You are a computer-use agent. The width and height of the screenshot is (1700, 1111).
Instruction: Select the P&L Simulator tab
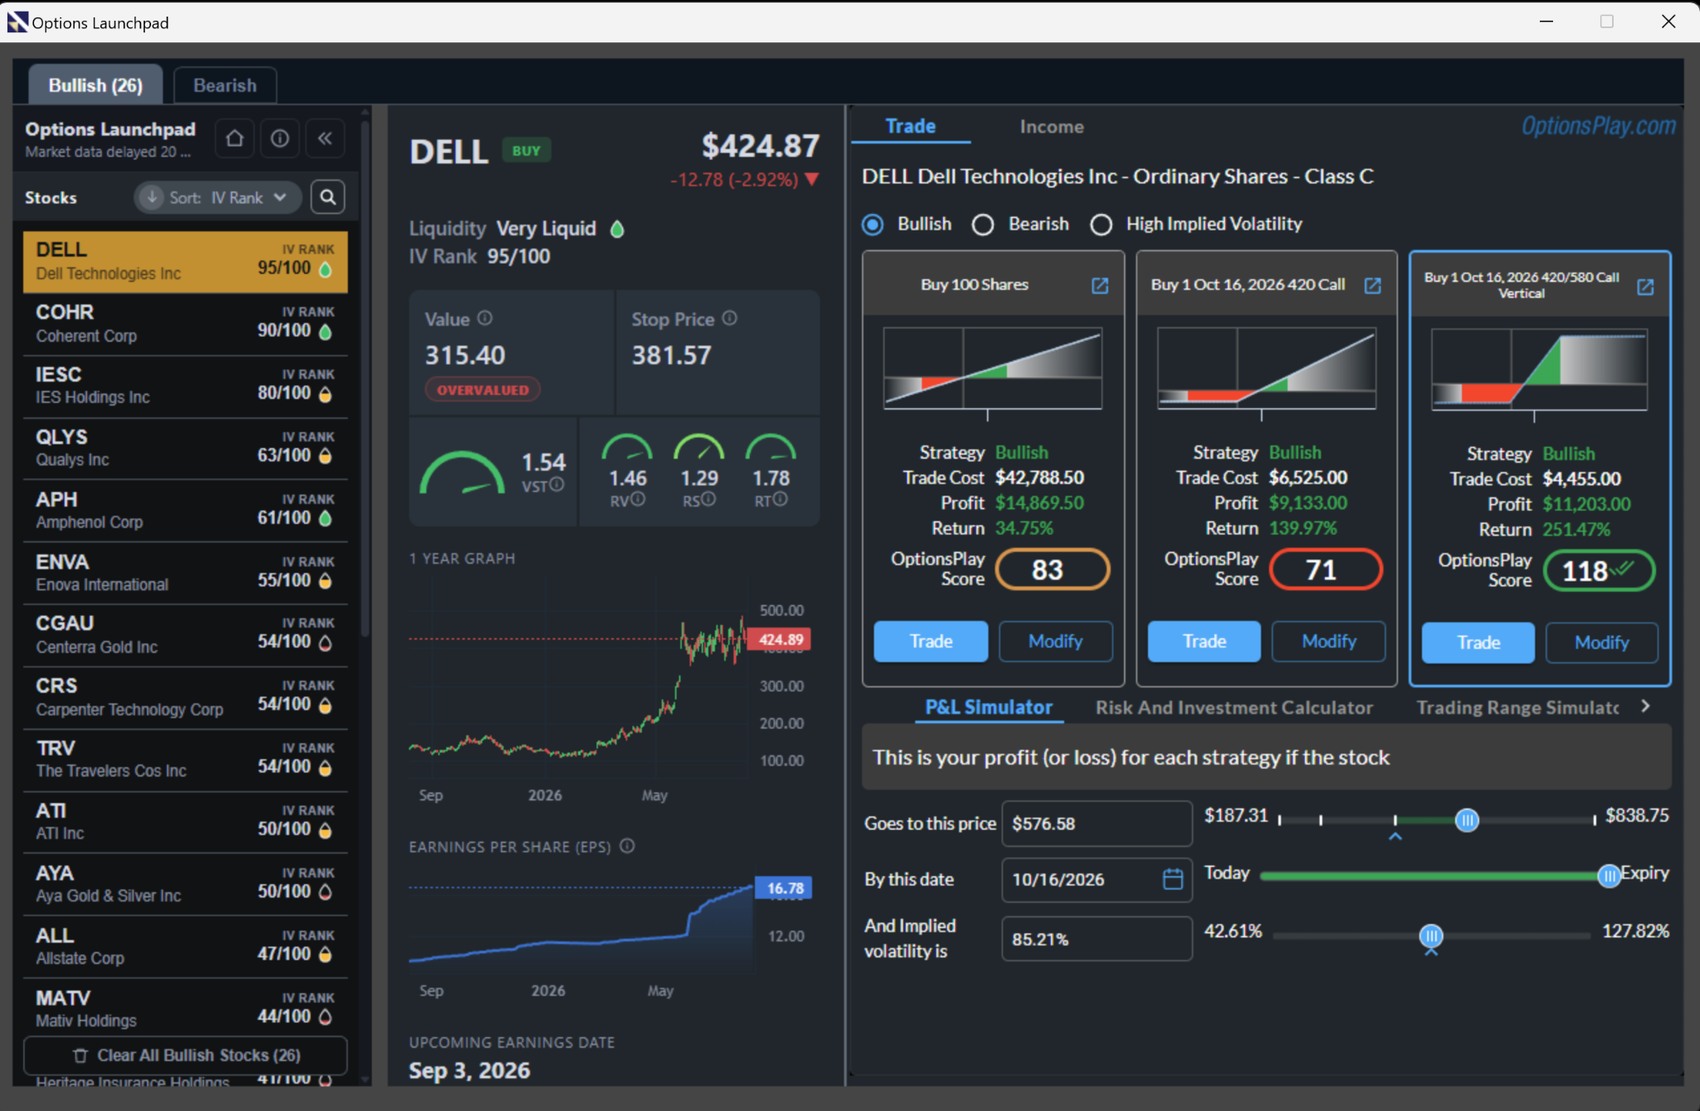click(988, 707)
